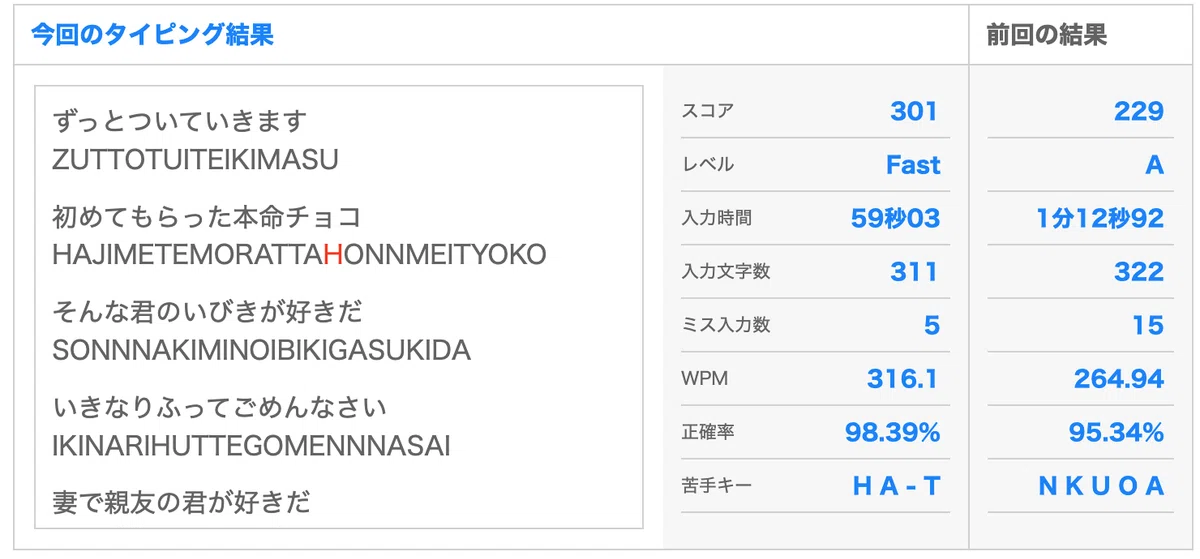This screenshot has height=559, width=1200.
Task: Click the previous weak keys N K U O A
Action: click(x=1102, y=486)
